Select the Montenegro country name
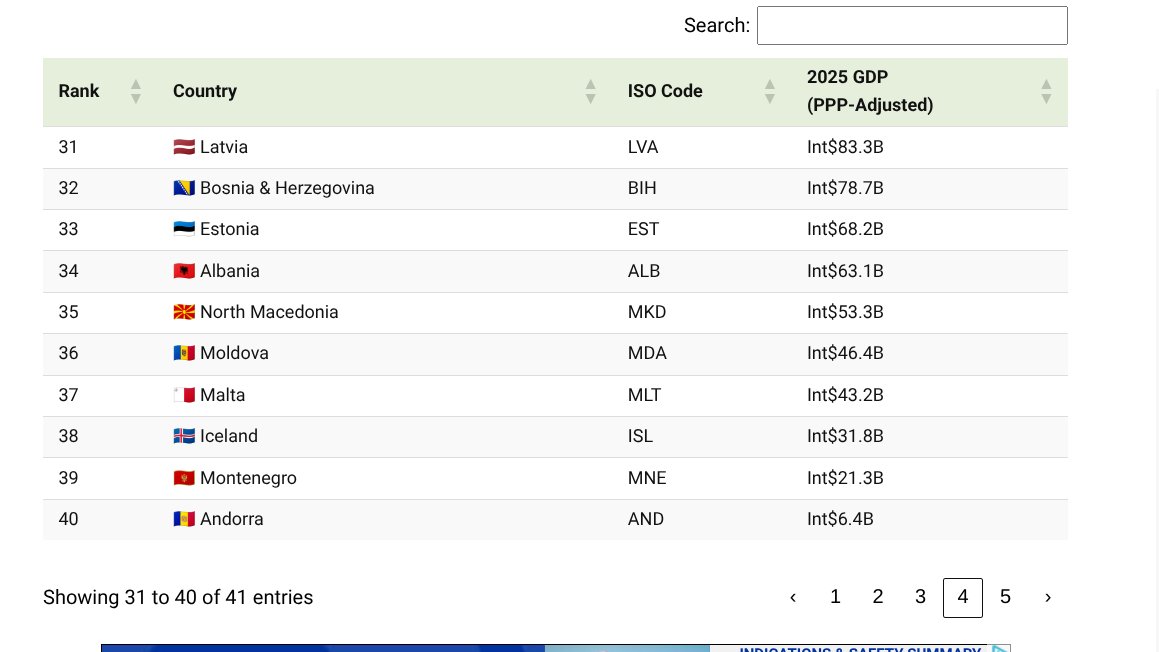Viewport: 1159px width, 652px height. click(248, 478)
